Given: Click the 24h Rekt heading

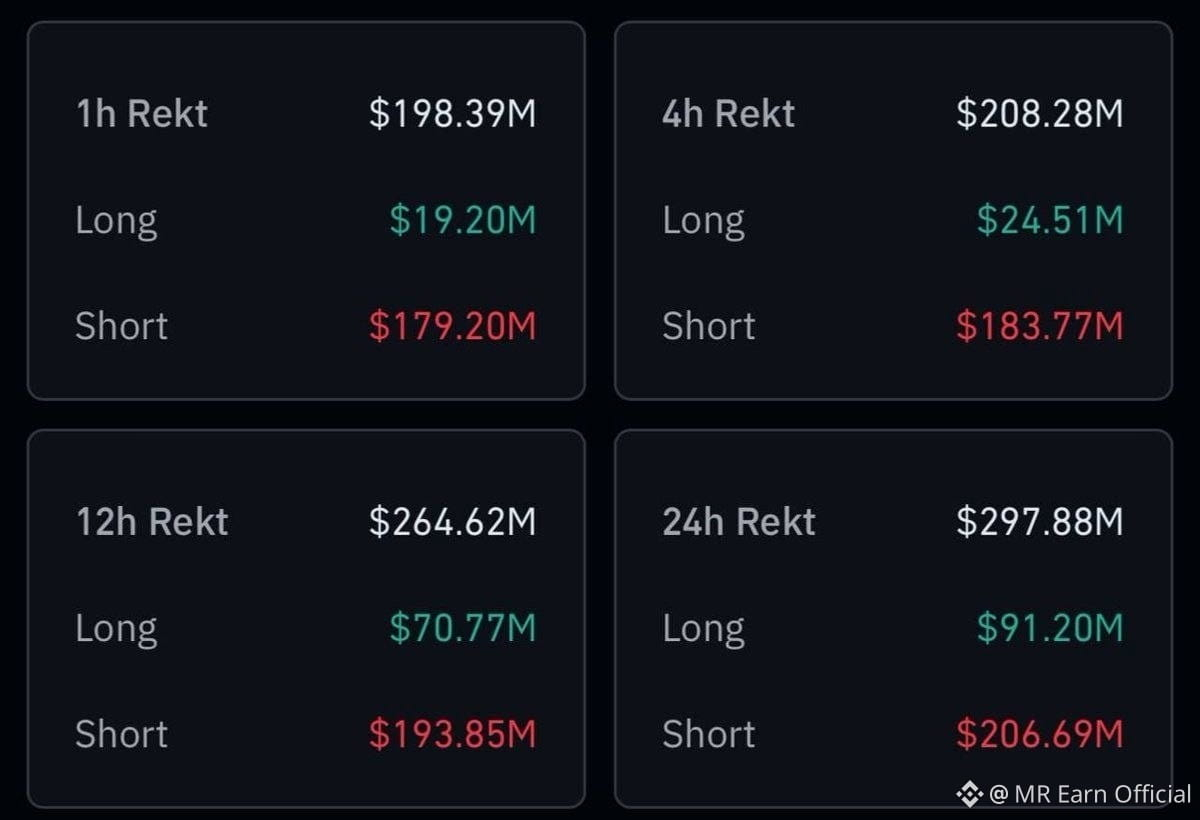Looking at the screenshot, I should [739, 521].
